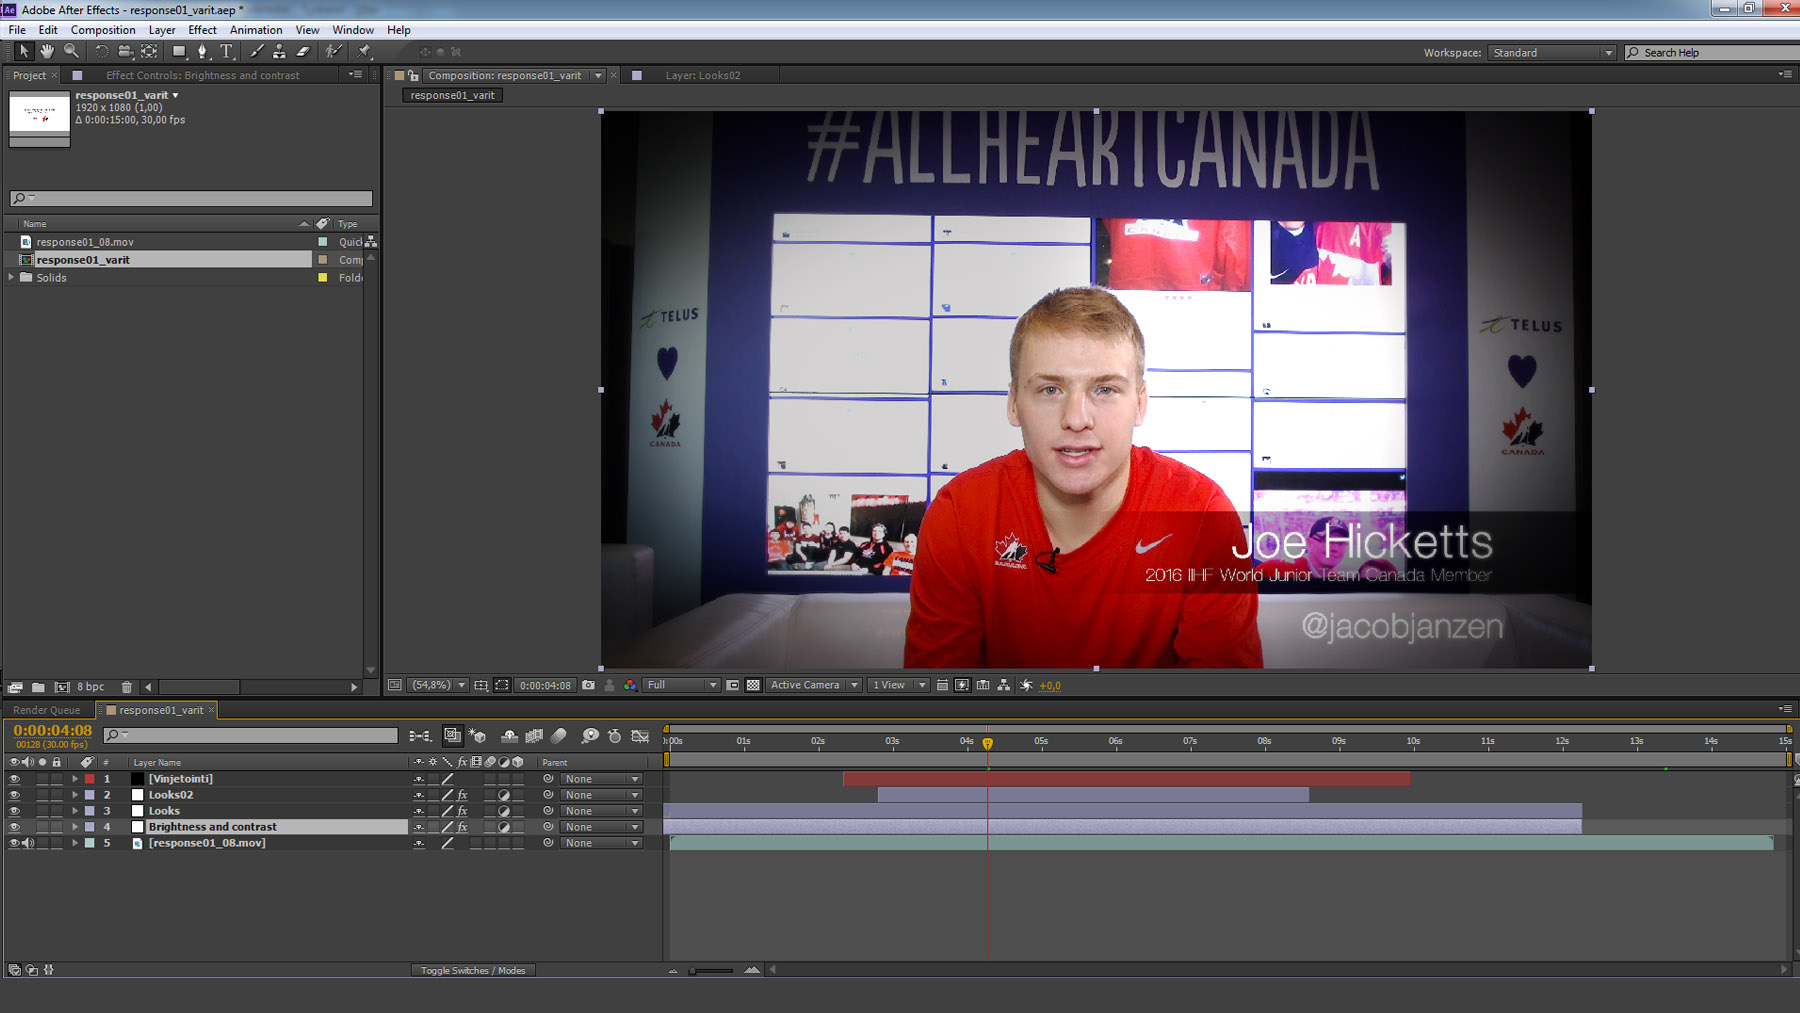Open the timeline Graph Editor icon
This screenshot has width=1800, height=1013.
[x=640, y=736]
